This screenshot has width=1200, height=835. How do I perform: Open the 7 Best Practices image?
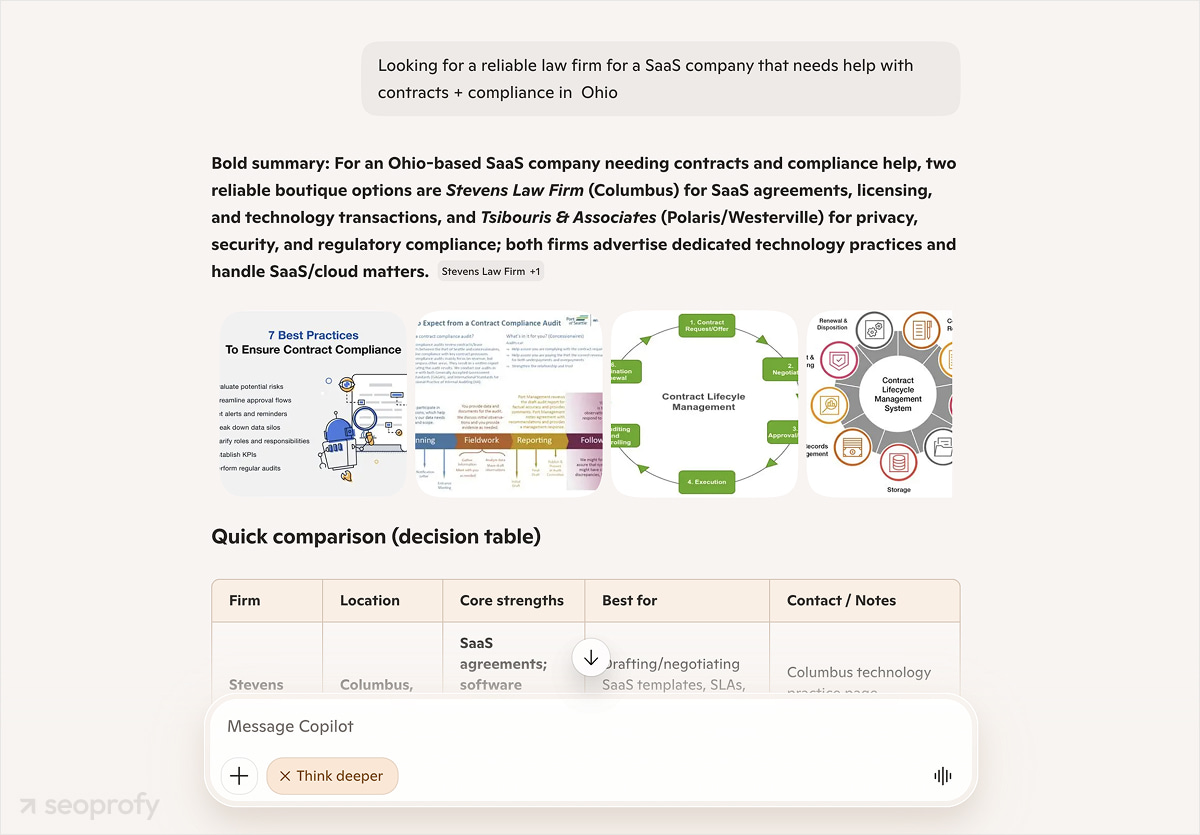coord(313,403)
